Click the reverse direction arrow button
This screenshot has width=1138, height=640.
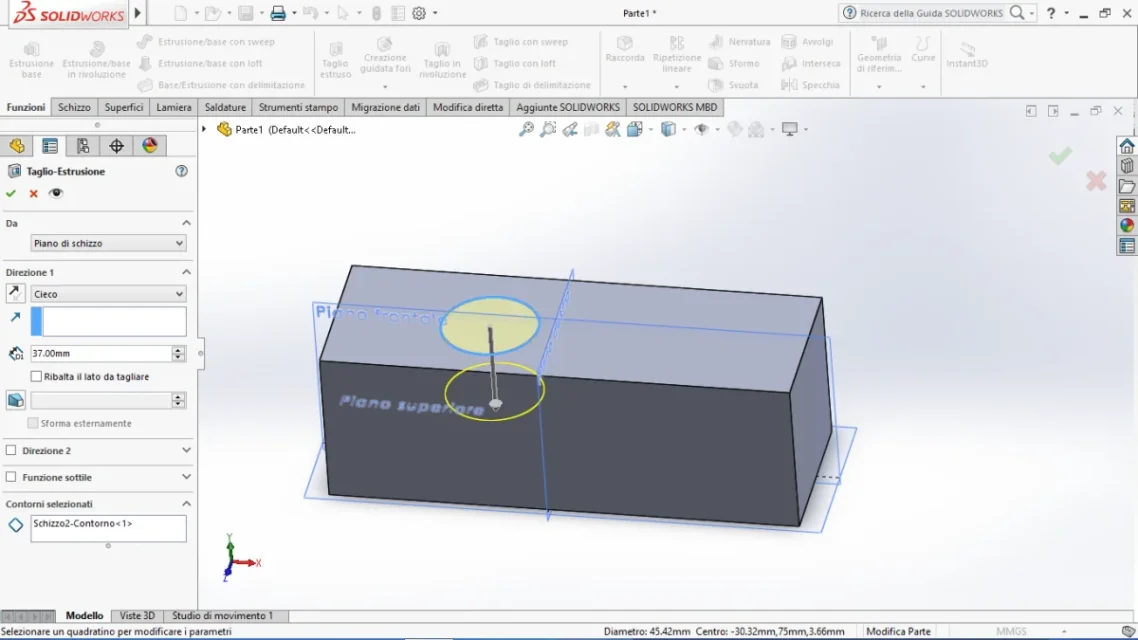16,294
